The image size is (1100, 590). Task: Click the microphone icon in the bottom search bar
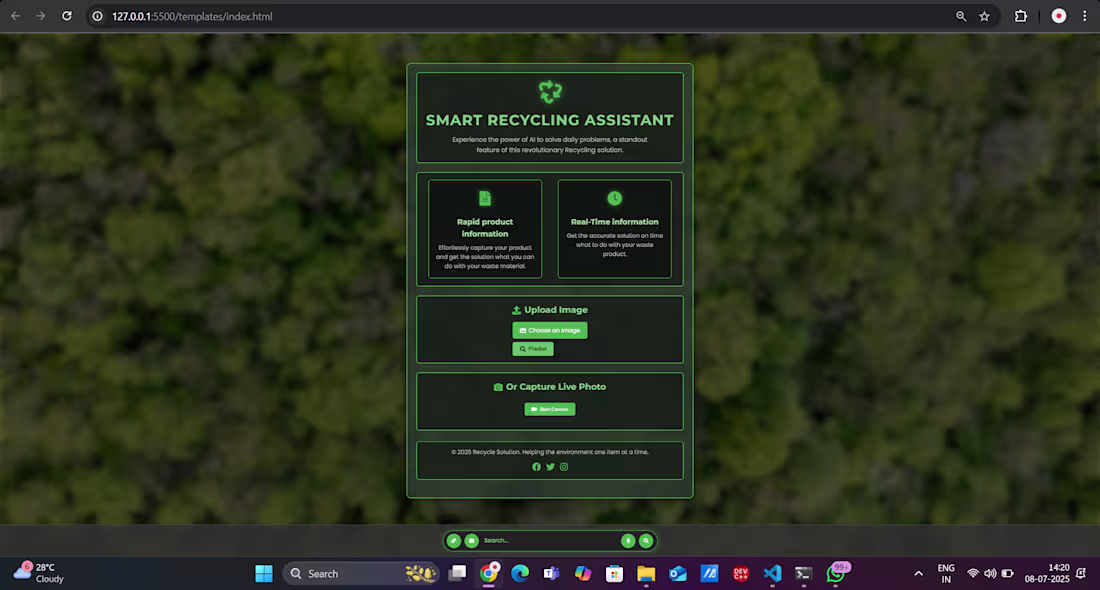click(628, 540)
